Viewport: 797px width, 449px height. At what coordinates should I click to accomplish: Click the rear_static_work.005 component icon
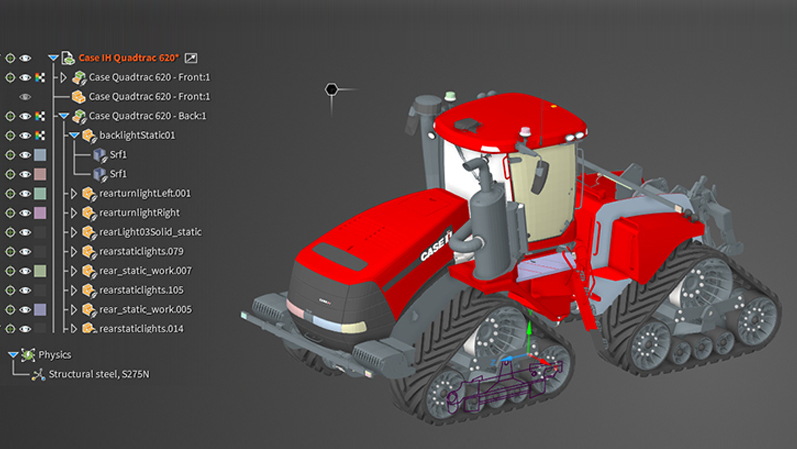tap(89, 309)
